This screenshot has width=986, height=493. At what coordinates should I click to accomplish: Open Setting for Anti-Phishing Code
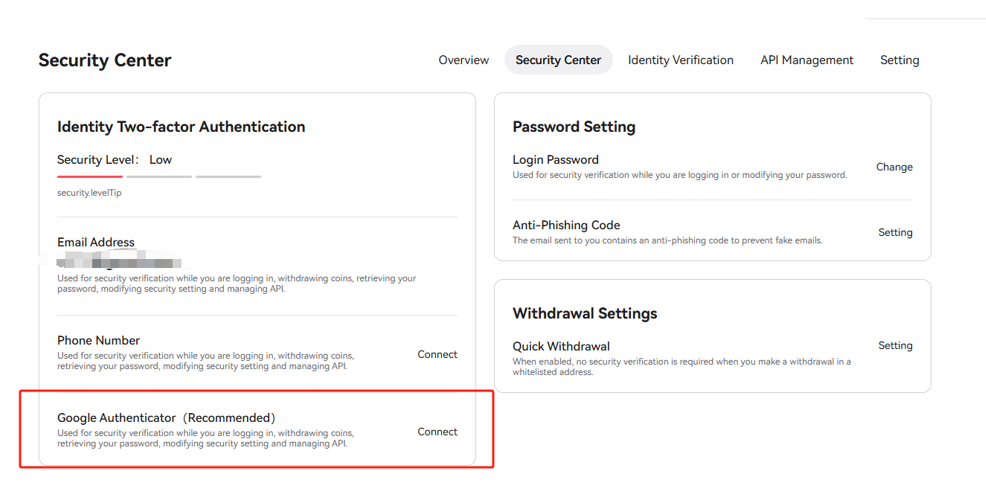tap(895, 233)
